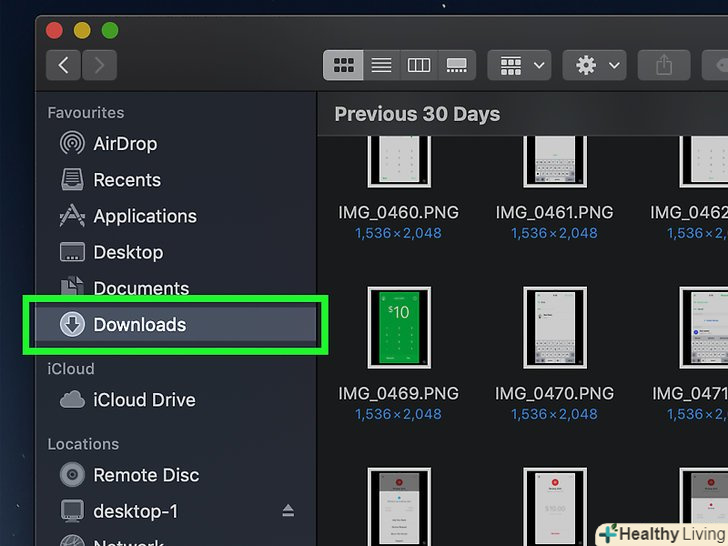Image resolution: width=728 pixels, height=546 pixels.
Task: Open the group-by arrangement dropdown
Action: (x=519, y=66)
